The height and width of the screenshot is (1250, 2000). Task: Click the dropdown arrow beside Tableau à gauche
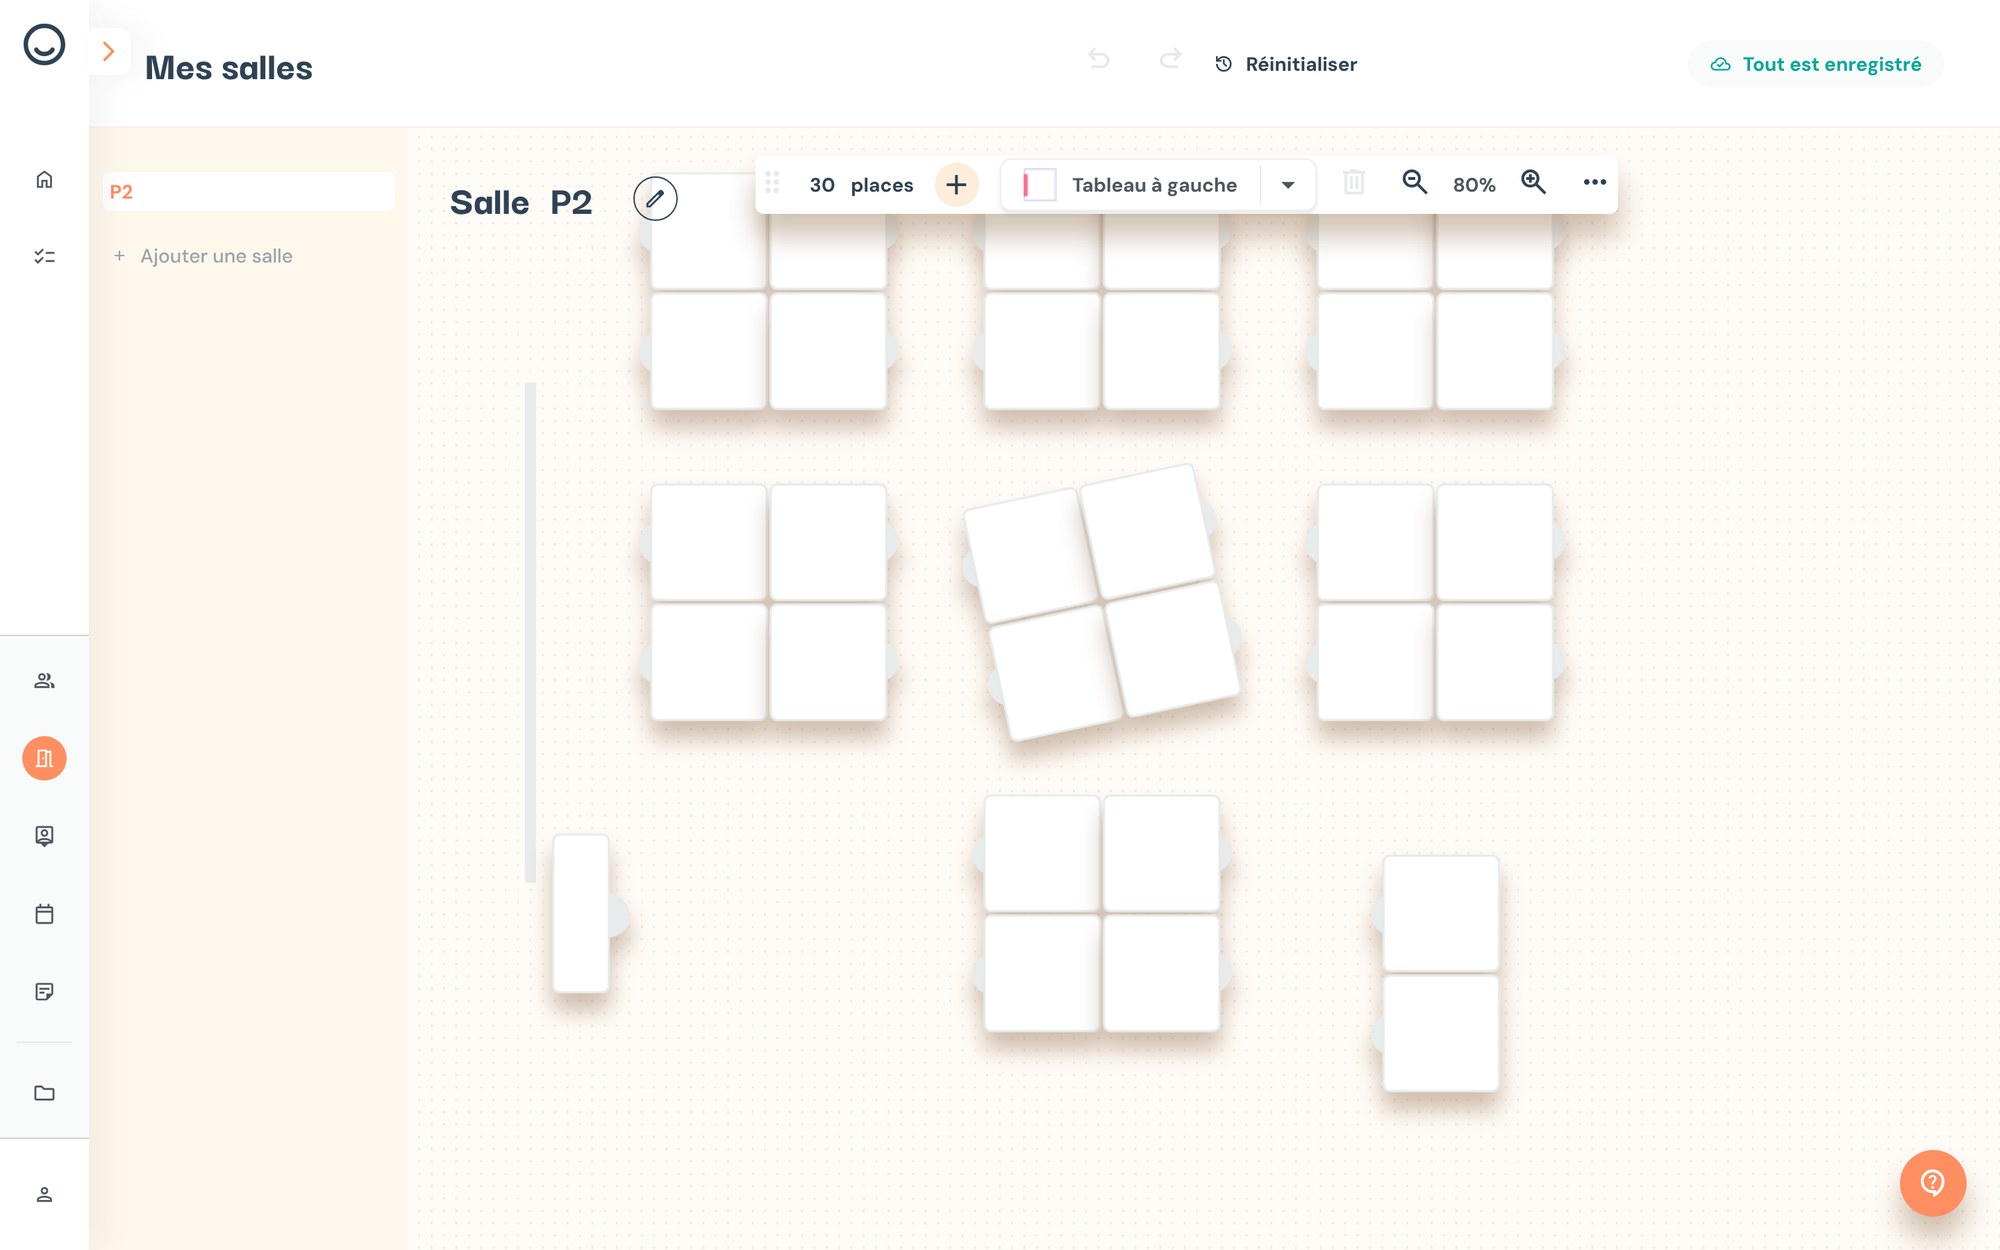tap(1288, 185)
